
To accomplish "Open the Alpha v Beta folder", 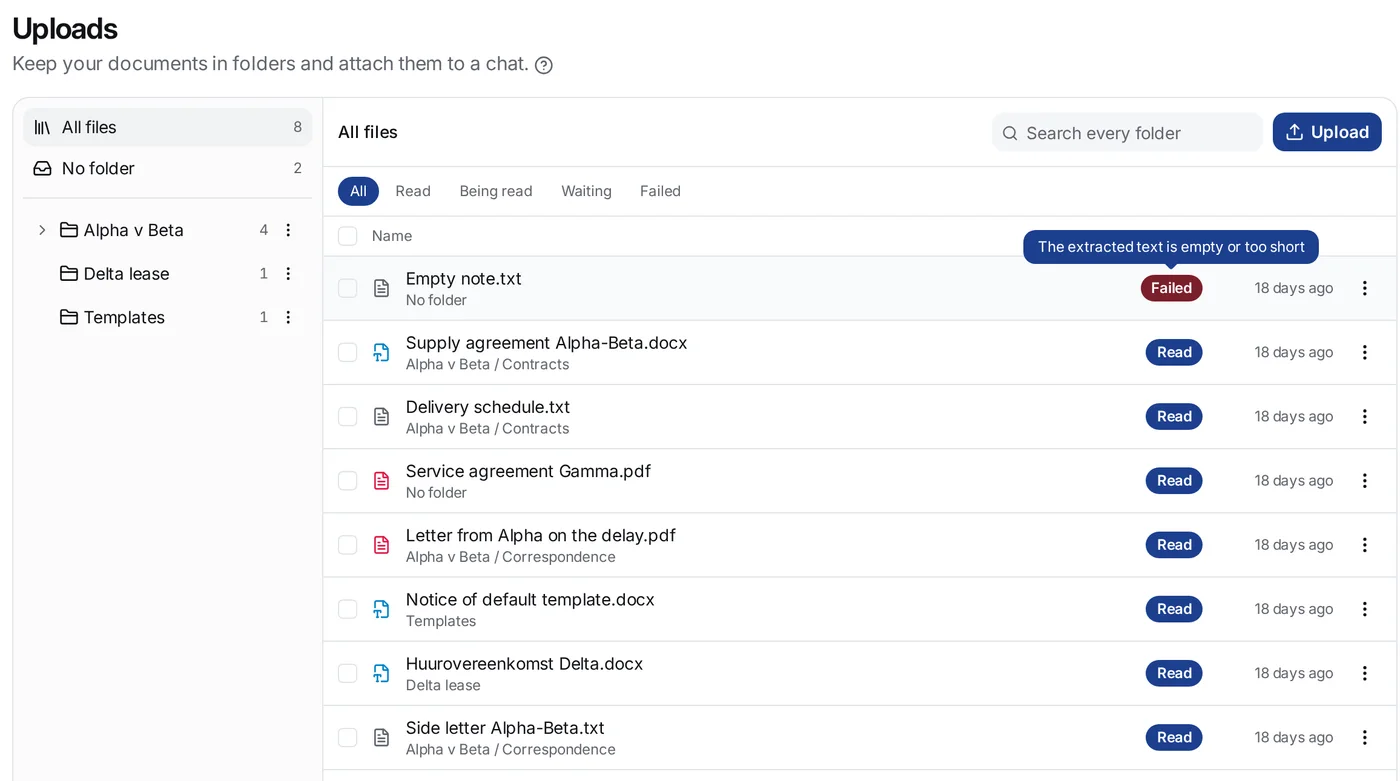I will click(x=134, y=230).
